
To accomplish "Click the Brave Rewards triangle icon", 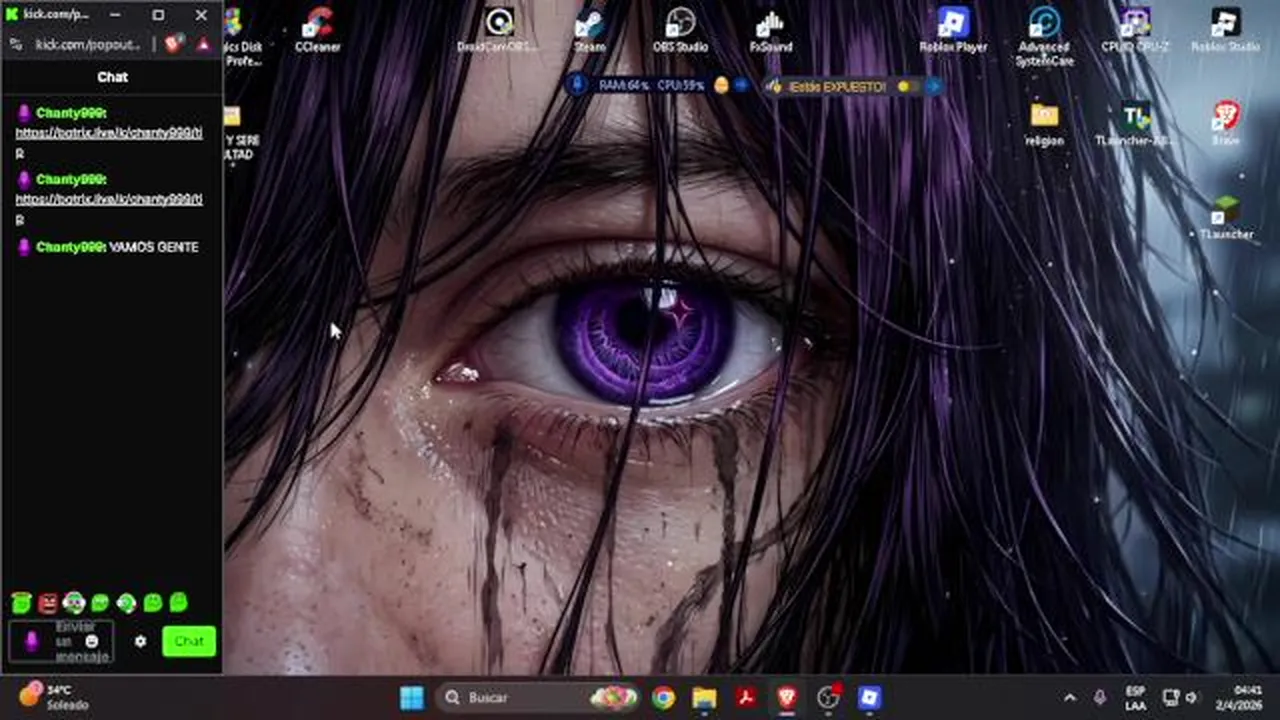I will pyautogui.click(x=203, y=44).
